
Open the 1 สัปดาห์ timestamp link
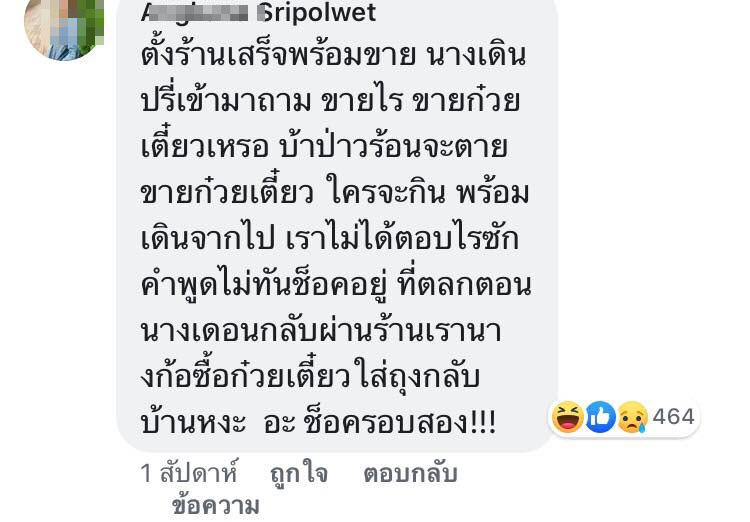point(189,473)
